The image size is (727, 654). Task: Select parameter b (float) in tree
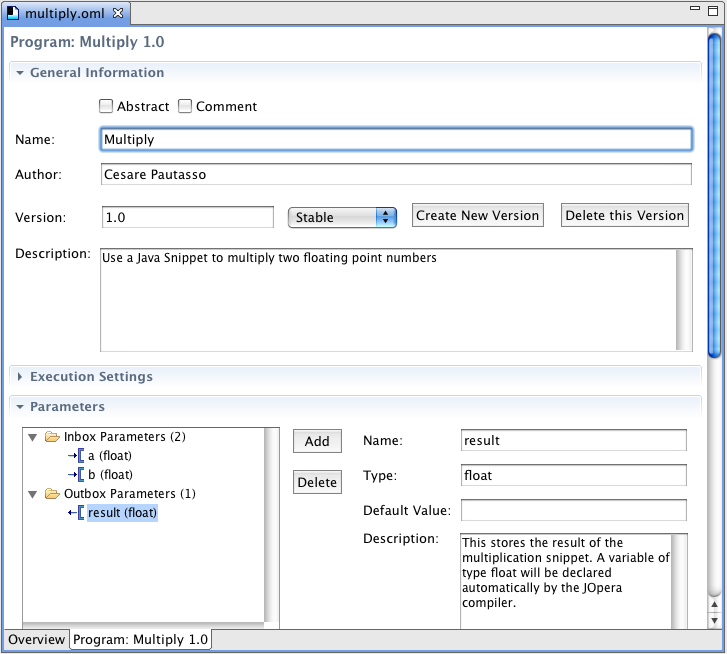pos(110,475)
